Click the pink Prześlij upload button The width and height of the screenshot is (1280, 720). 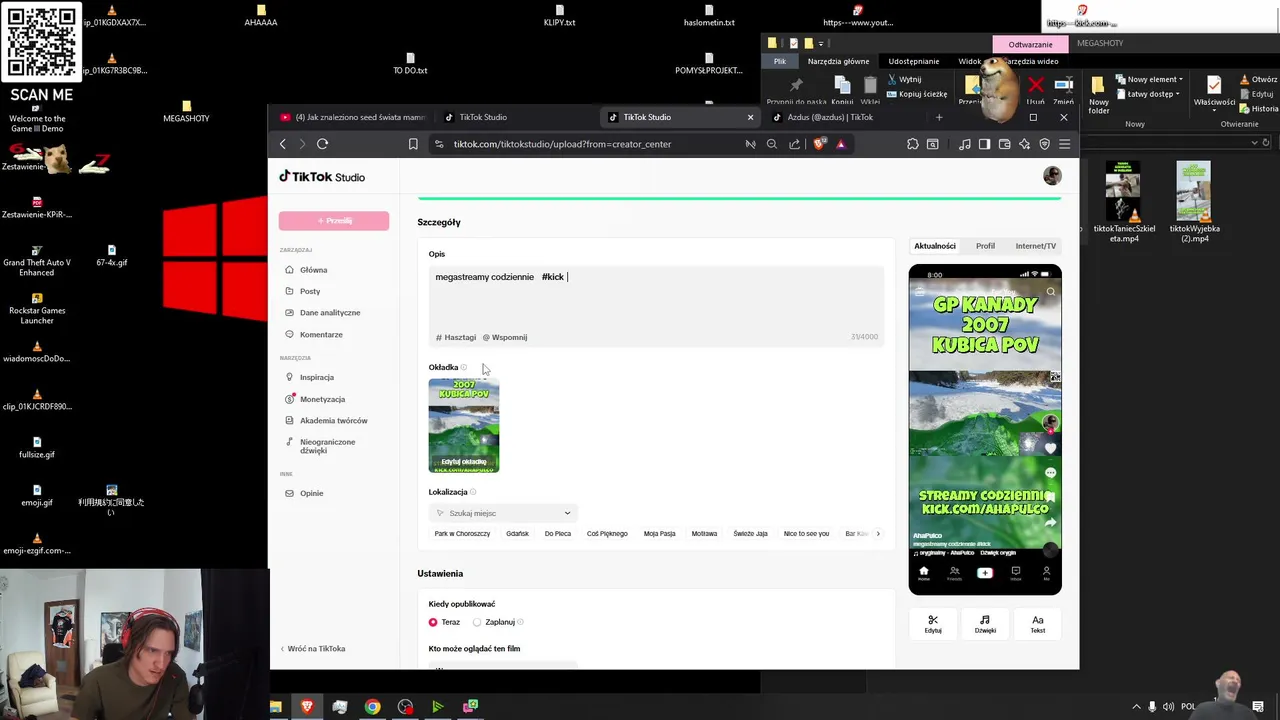[x=334, y=220]
